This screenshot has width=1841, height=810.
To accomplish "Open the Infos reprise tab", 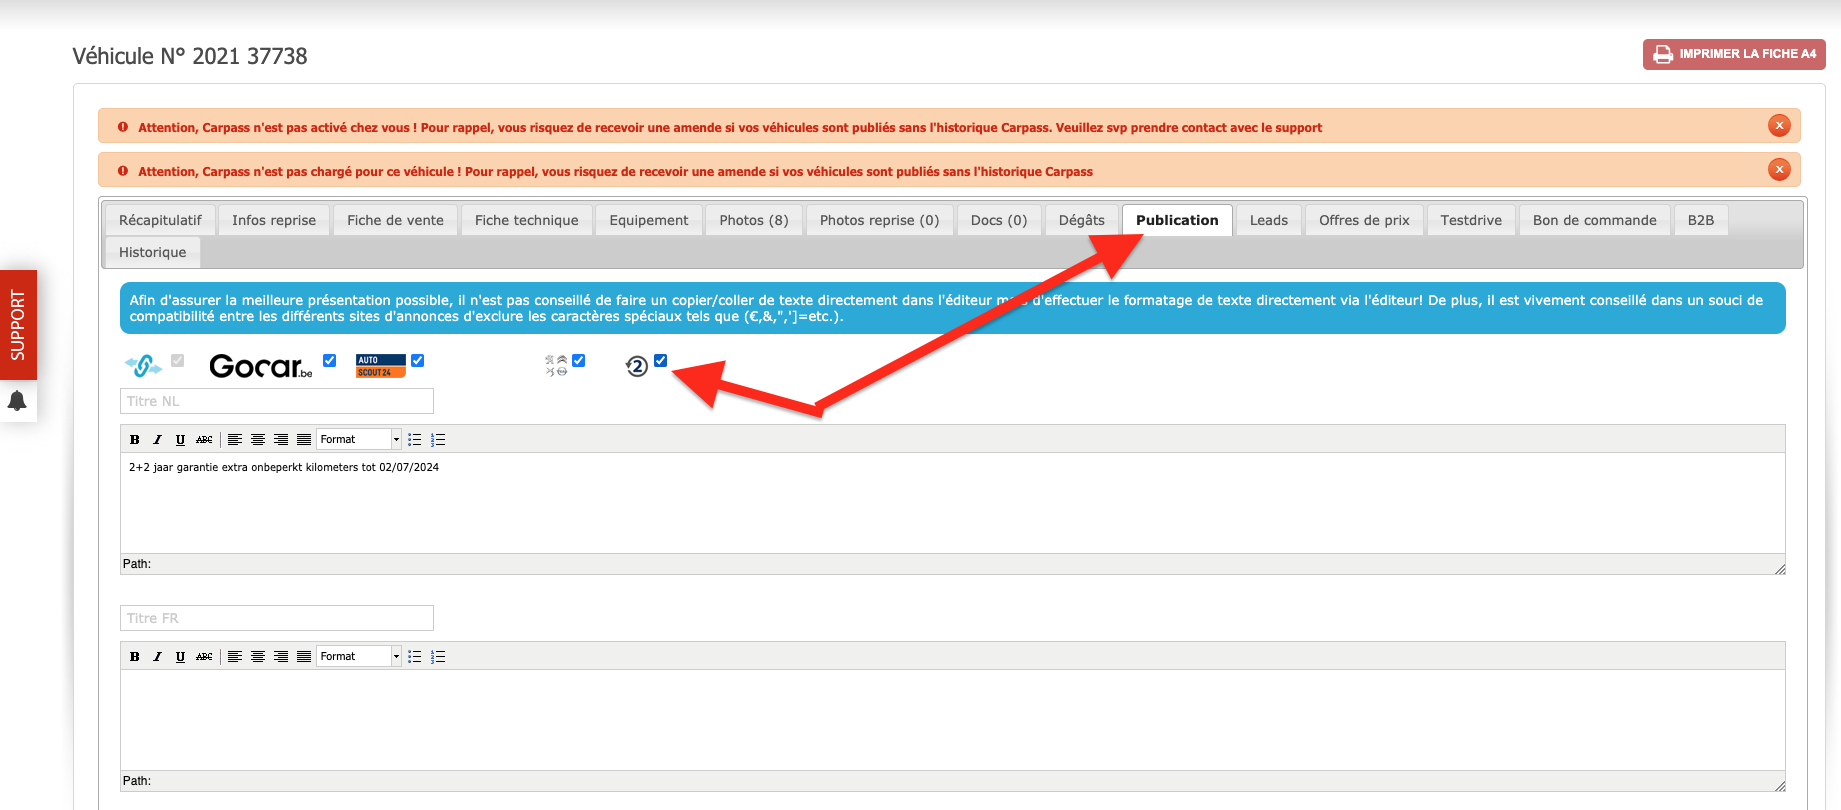I will (x=274, y=220).
